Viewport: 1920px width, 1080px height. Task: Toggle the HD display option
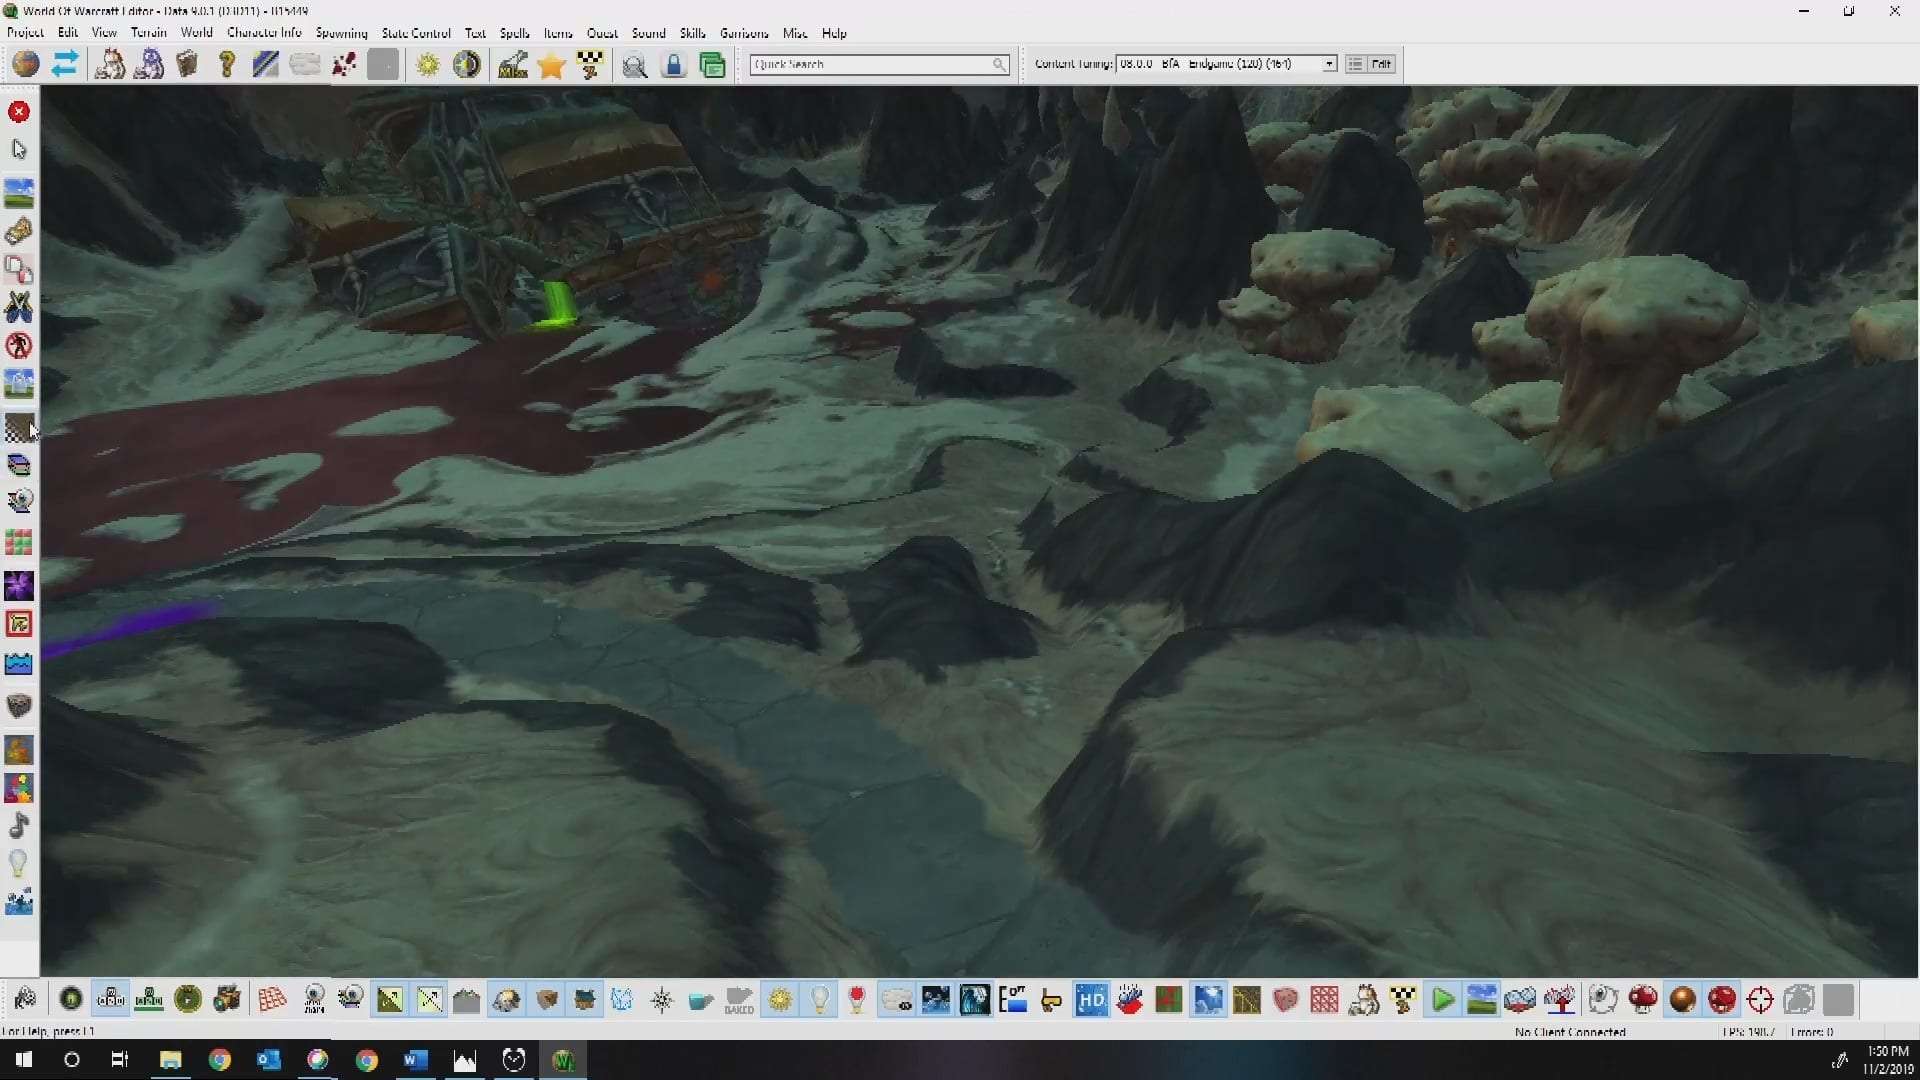click(x=1091, y=999)
